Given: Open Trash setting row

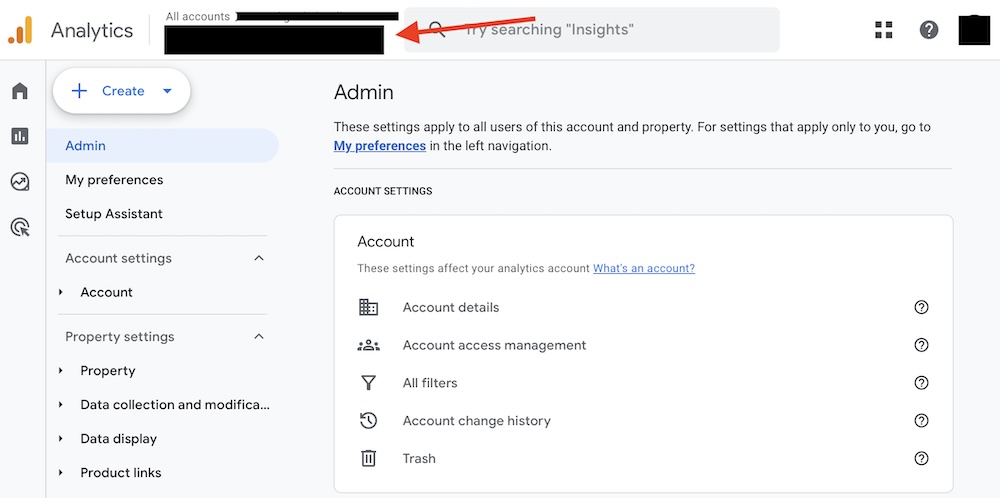Looking at the screenshot, I should click(419, 458).
